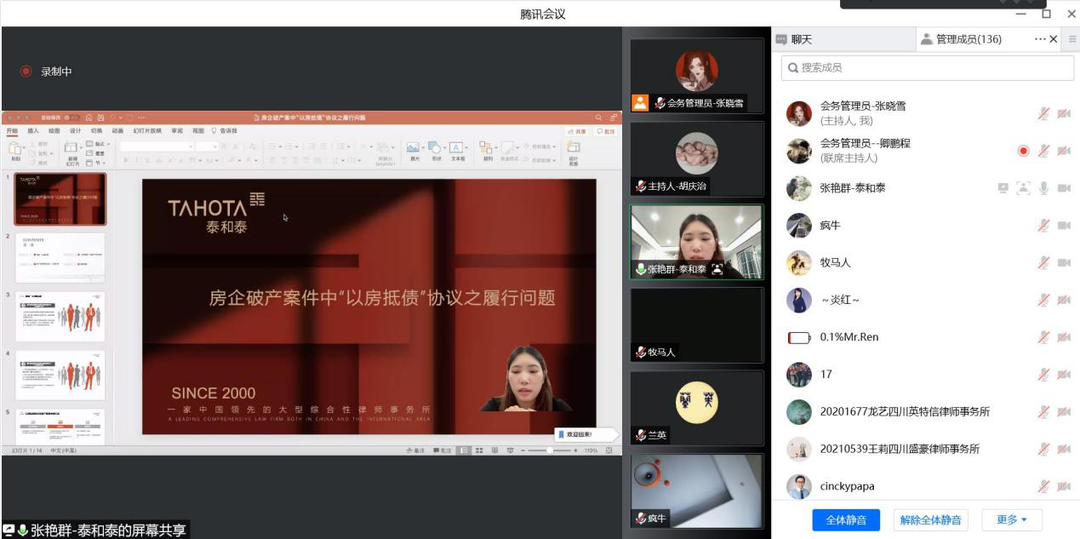Select video tile of 会务管理员-张晓雪
The height and width of the screenshot is (539, 1080).
click(696, 75)
